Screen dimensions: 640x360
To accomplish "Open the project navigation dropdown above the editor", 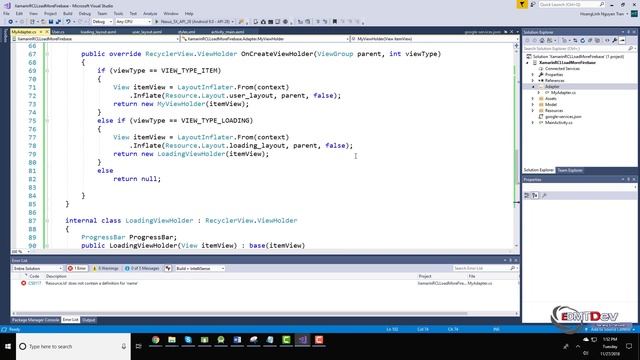I will point(96,39).
